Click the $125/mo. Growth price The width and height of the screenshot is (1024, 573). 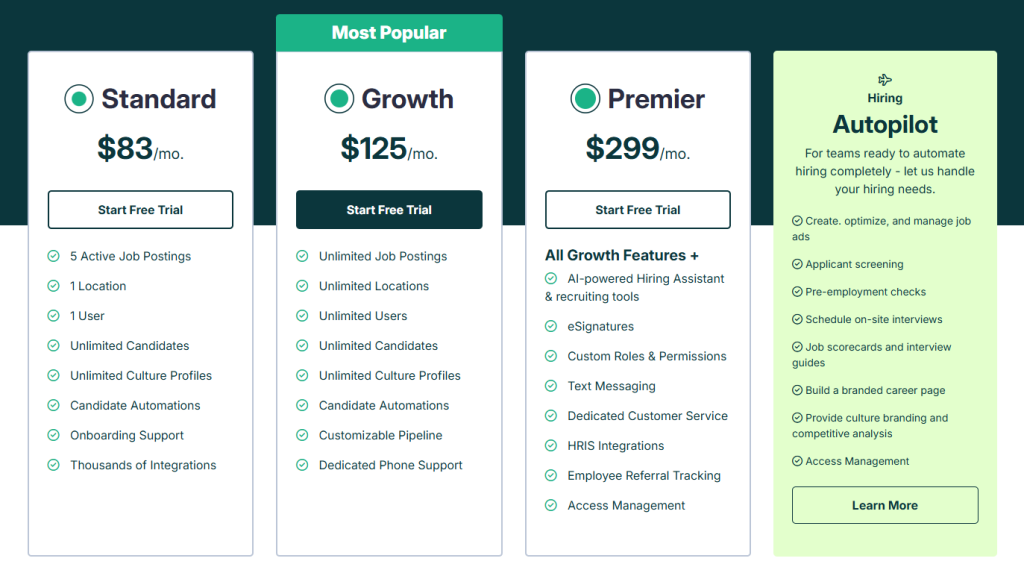tap(389, 149)
